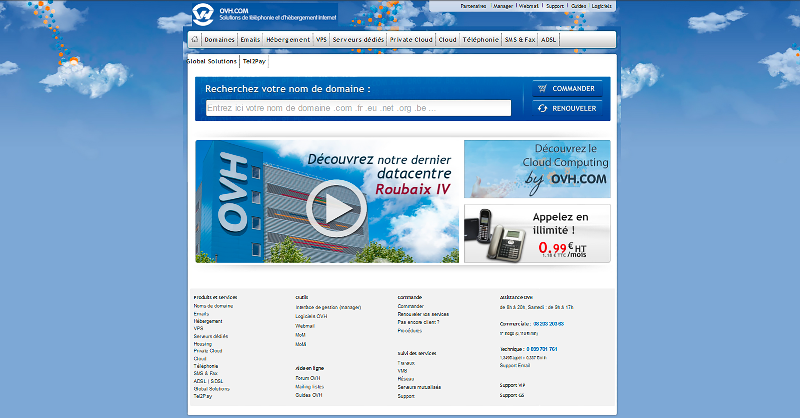This screenshot has height=418, width=800.
Task: Open Logiciels OVH footer link
Action: [311, 316]
